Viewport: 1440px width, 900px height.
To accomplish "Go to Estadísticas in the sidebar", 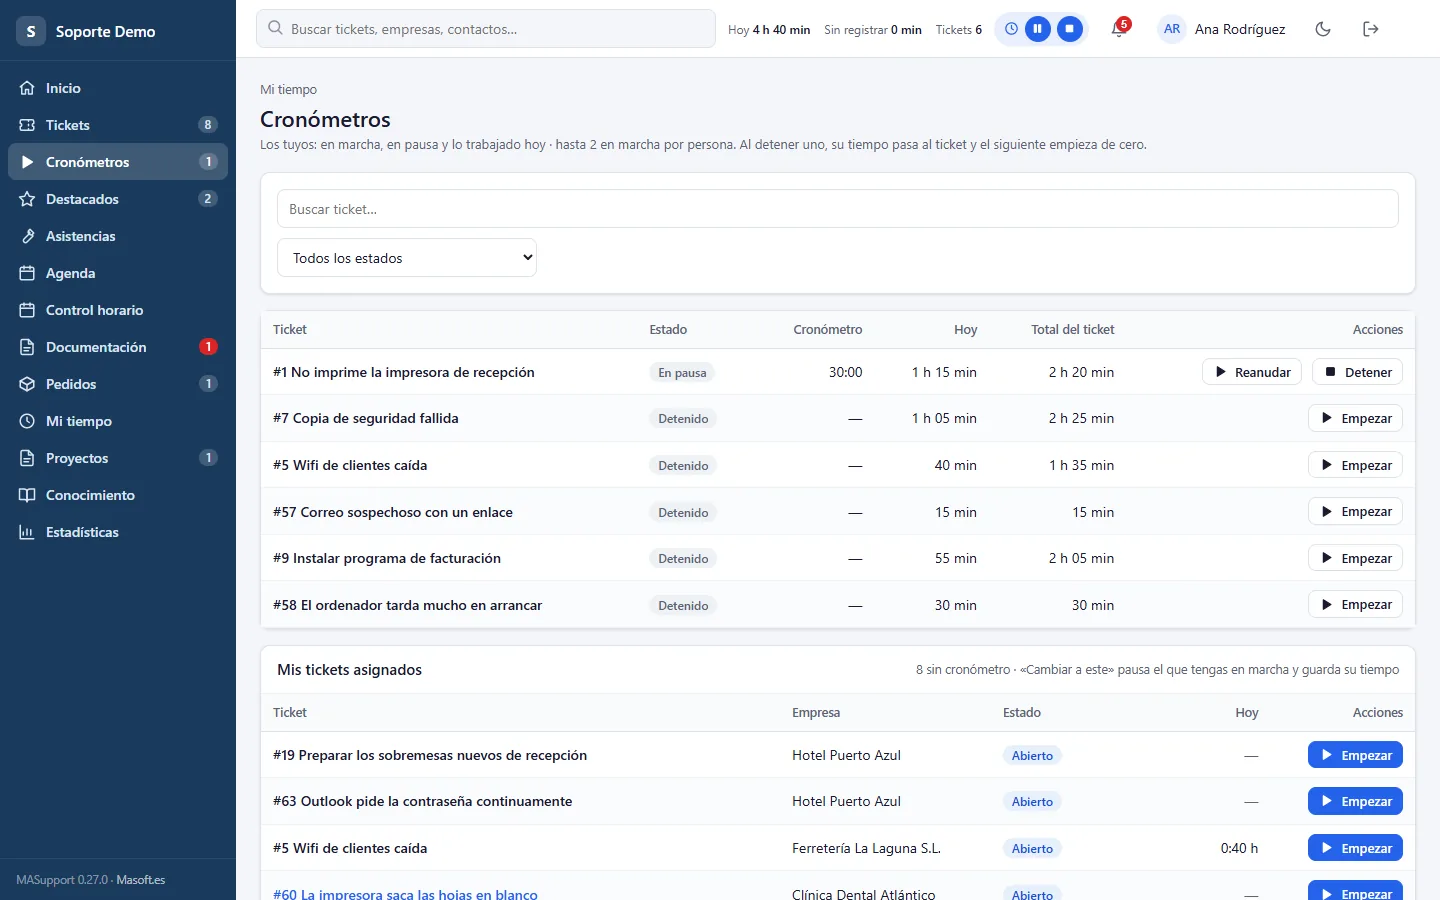I will 118,532.
